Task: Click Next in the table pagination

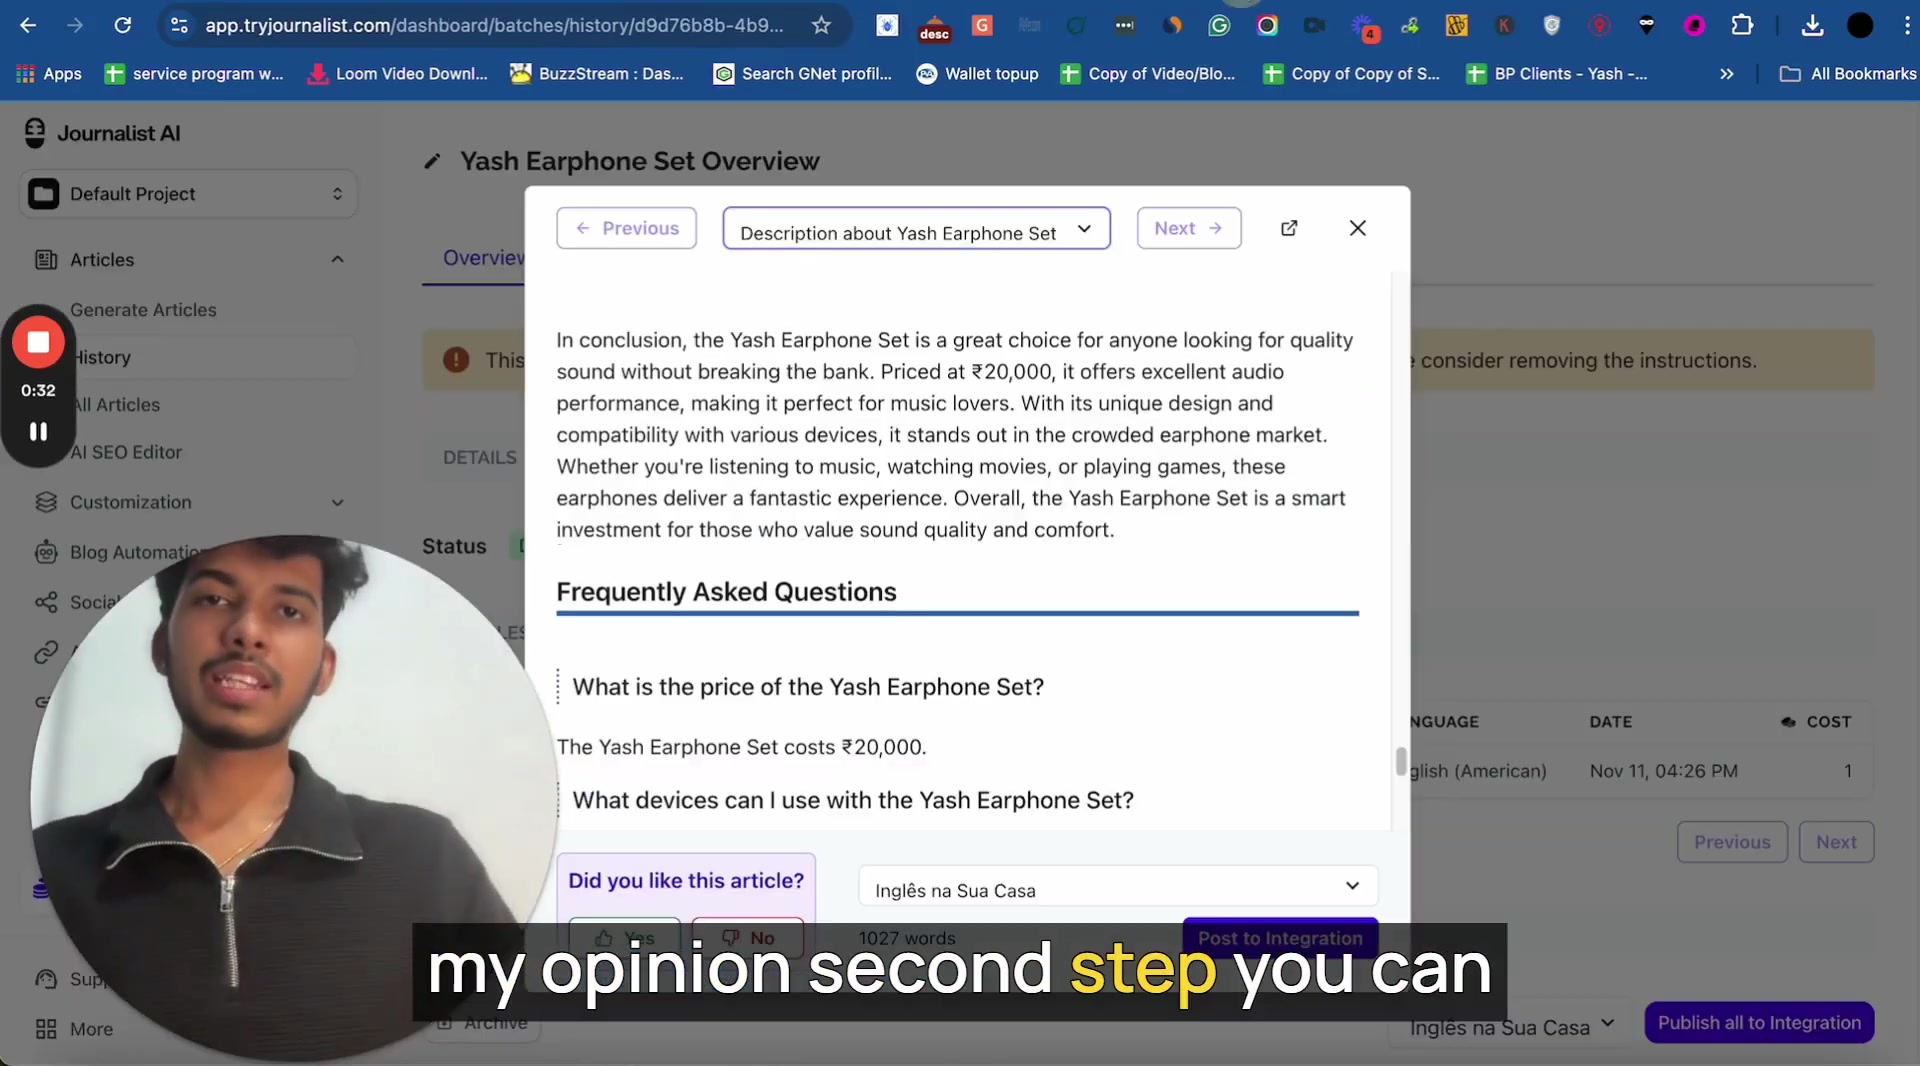Action: (x=1836, y=842)
